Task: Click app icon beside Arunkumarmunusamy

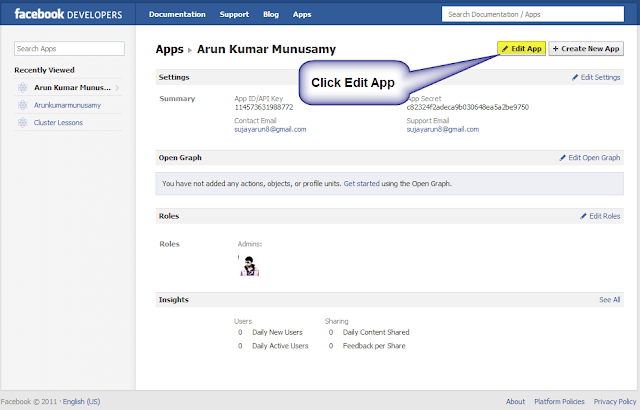Action: [x=22, y=105]
